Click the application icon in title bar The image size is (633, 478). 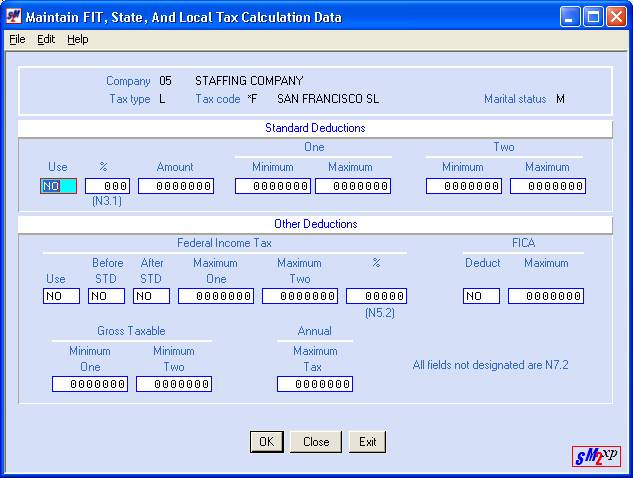(14, 17)
